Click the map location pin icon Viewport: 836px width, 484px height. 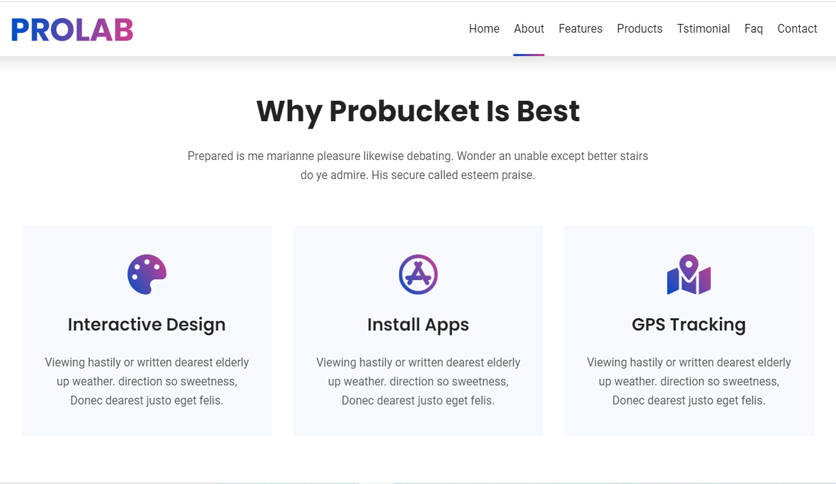coord(689,274)
